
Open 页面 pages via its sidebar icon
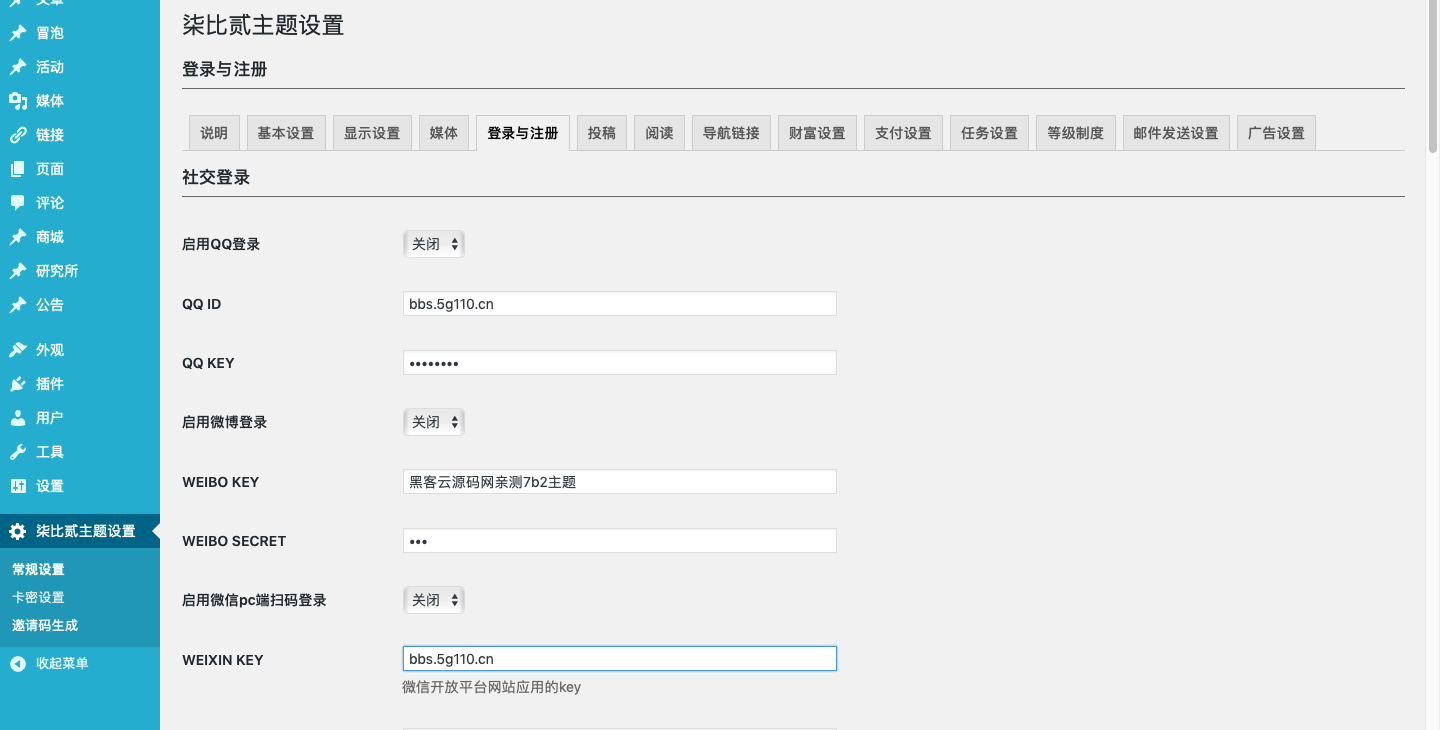coord(18,169)
